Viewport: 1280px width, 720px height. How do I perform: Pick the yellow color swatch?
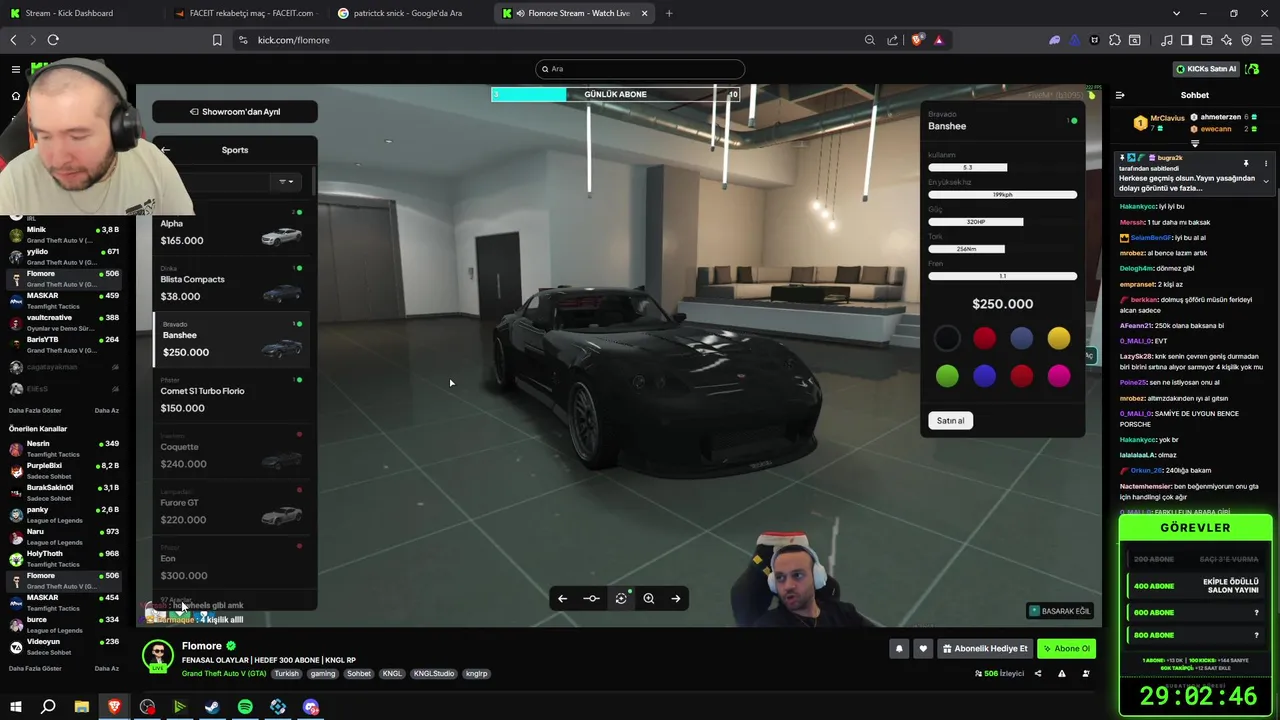(1059, 339)
